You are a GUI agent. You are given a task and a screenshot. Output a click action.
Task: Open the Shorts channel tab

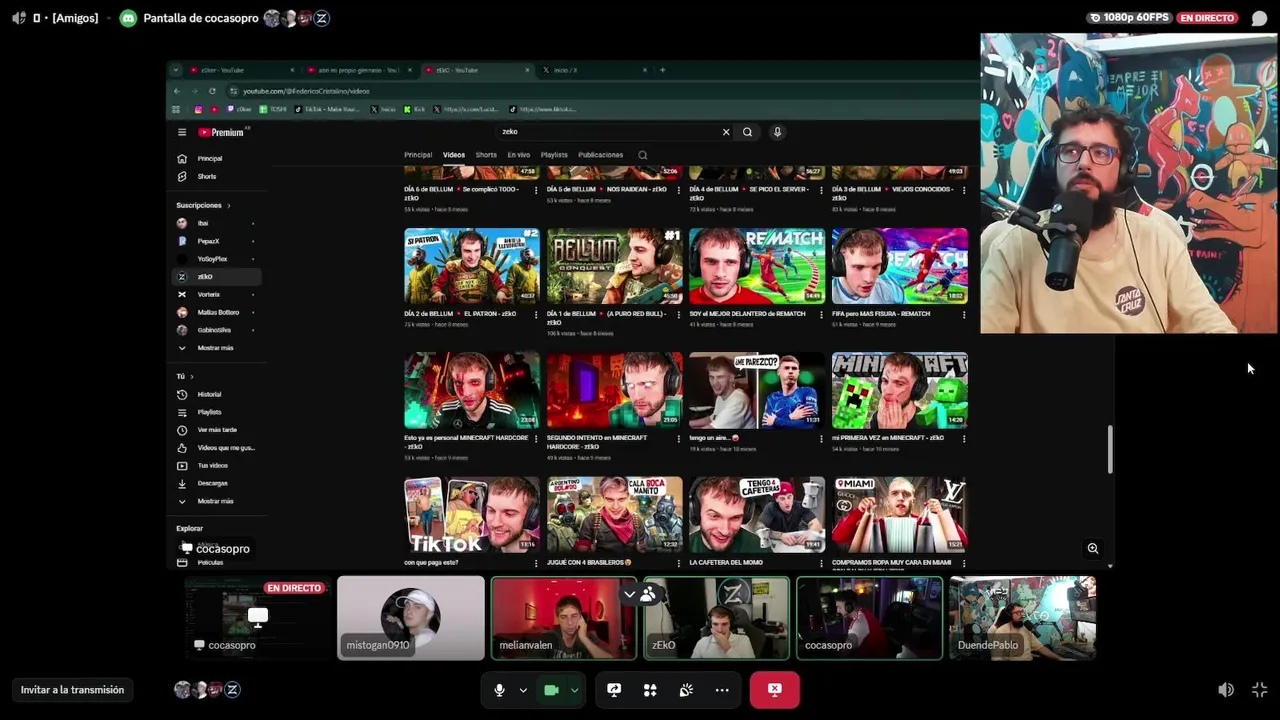486,155
